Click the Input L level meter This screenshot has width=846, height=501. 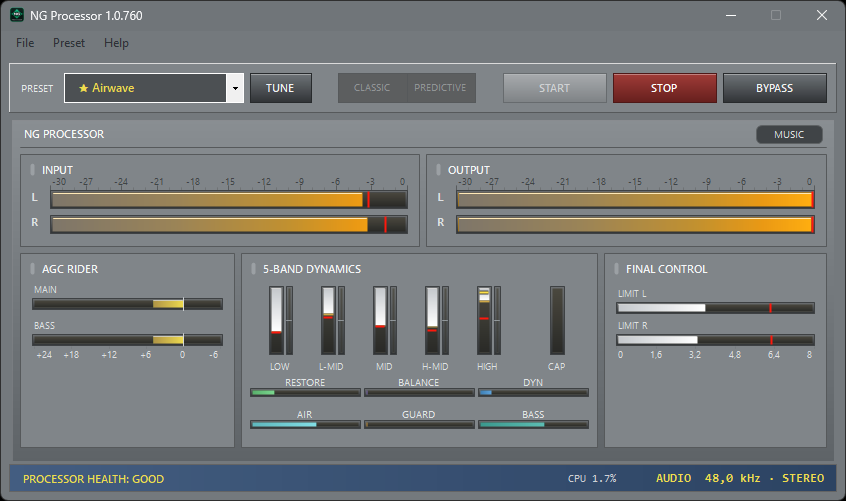click(229, 200)
